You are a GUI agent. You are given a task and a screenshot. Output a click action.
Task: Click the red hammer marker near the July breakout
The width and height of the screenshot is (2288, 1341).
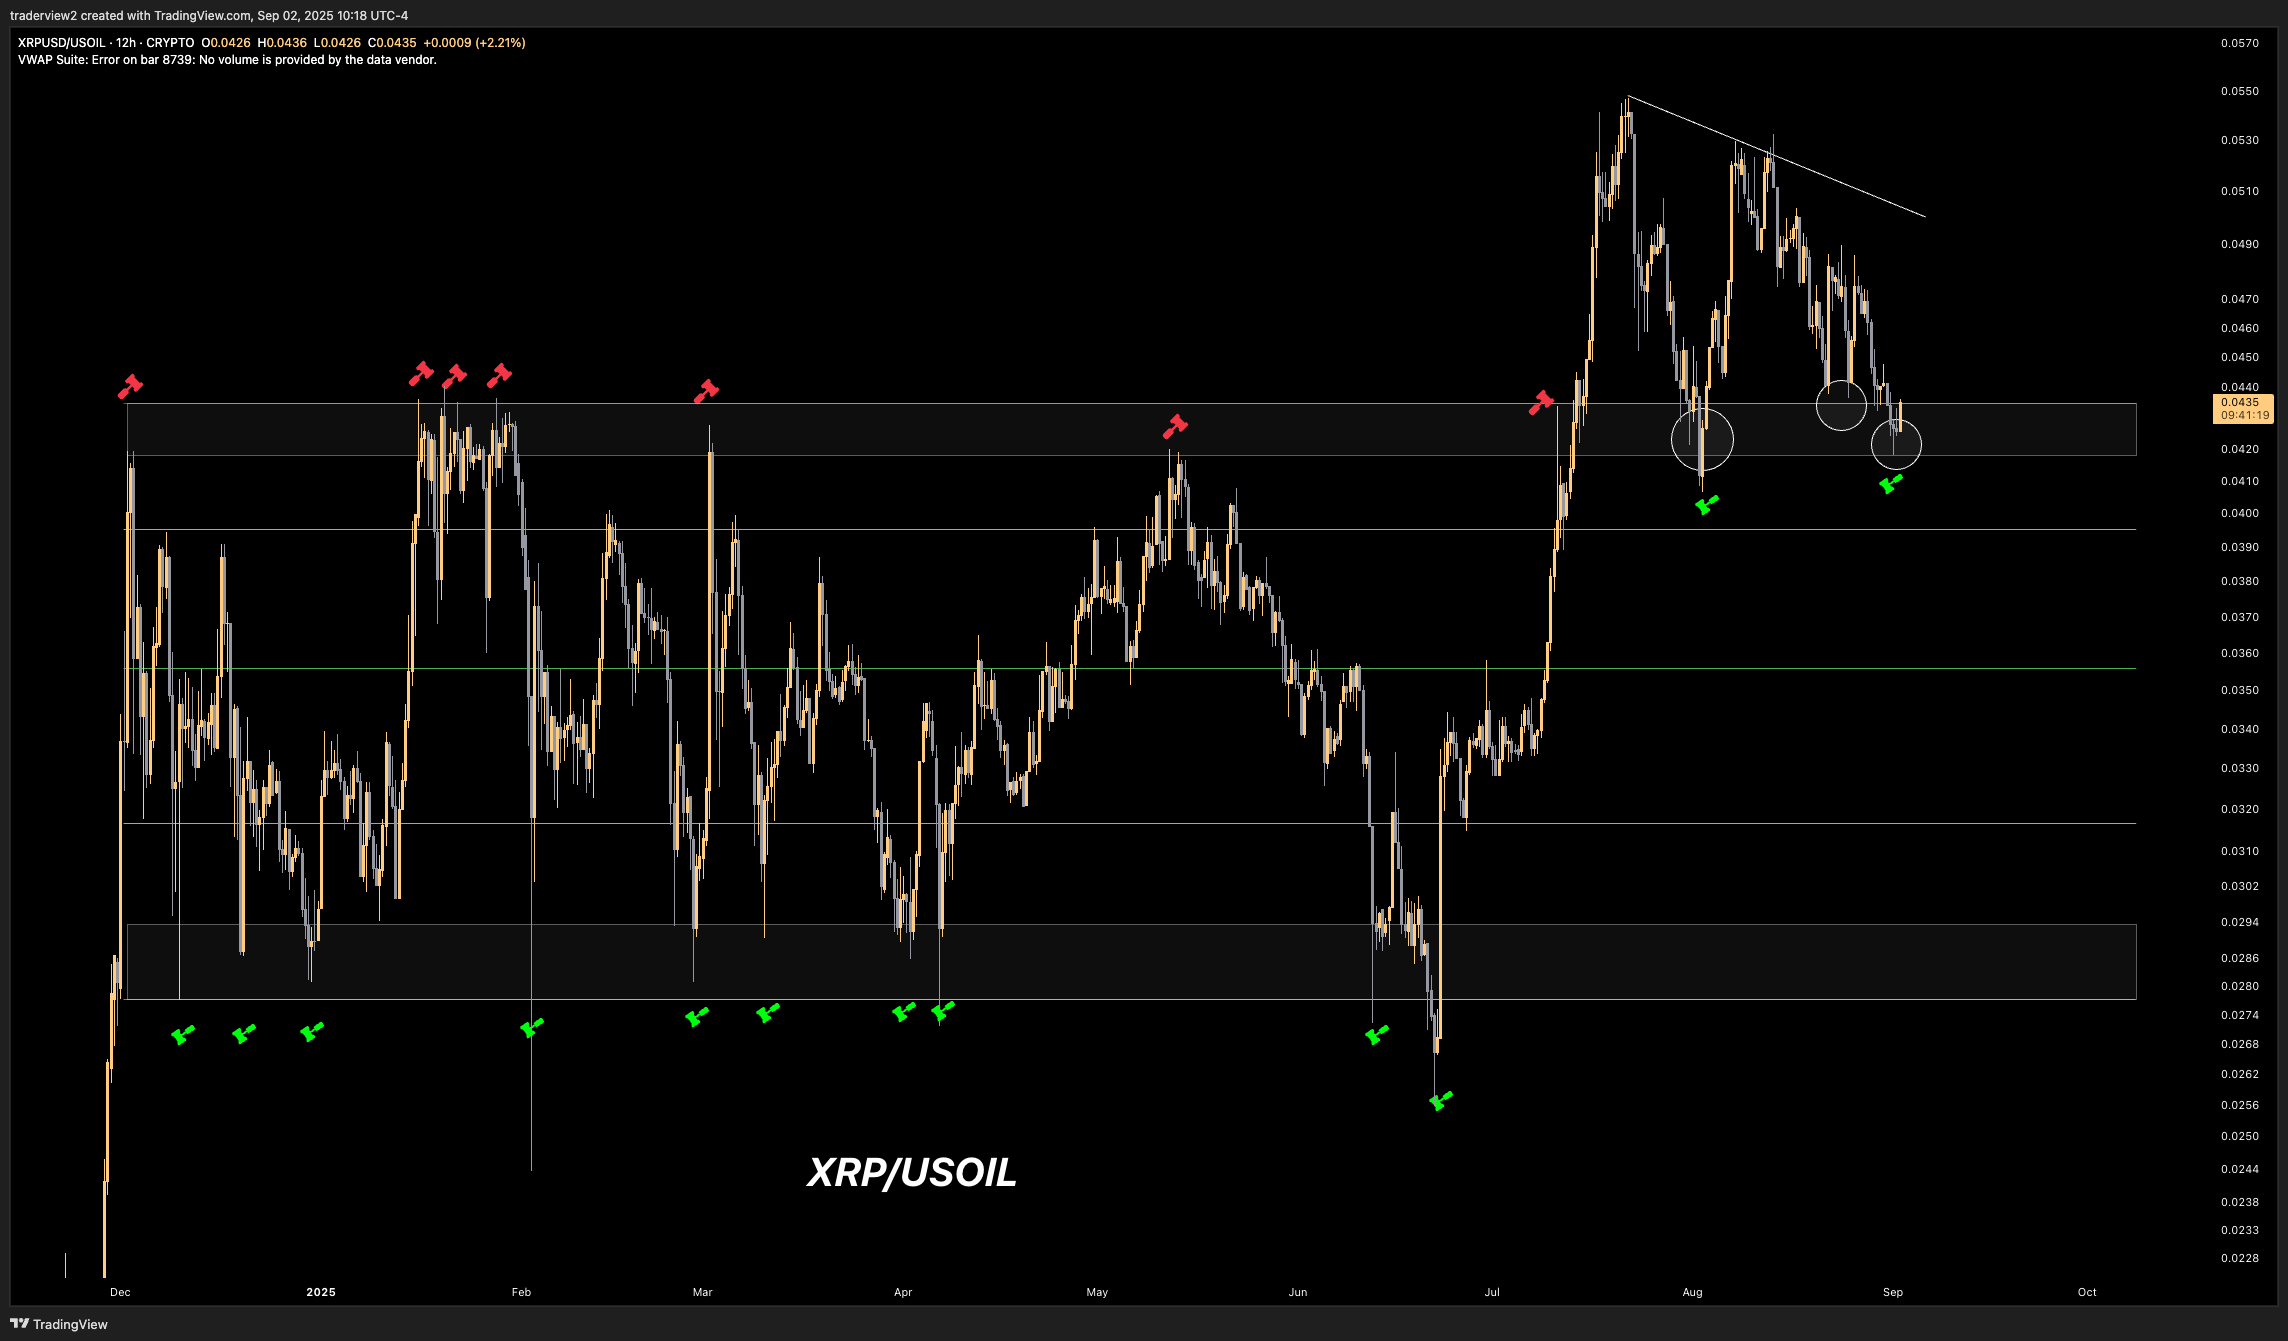tap(1540, 404)
